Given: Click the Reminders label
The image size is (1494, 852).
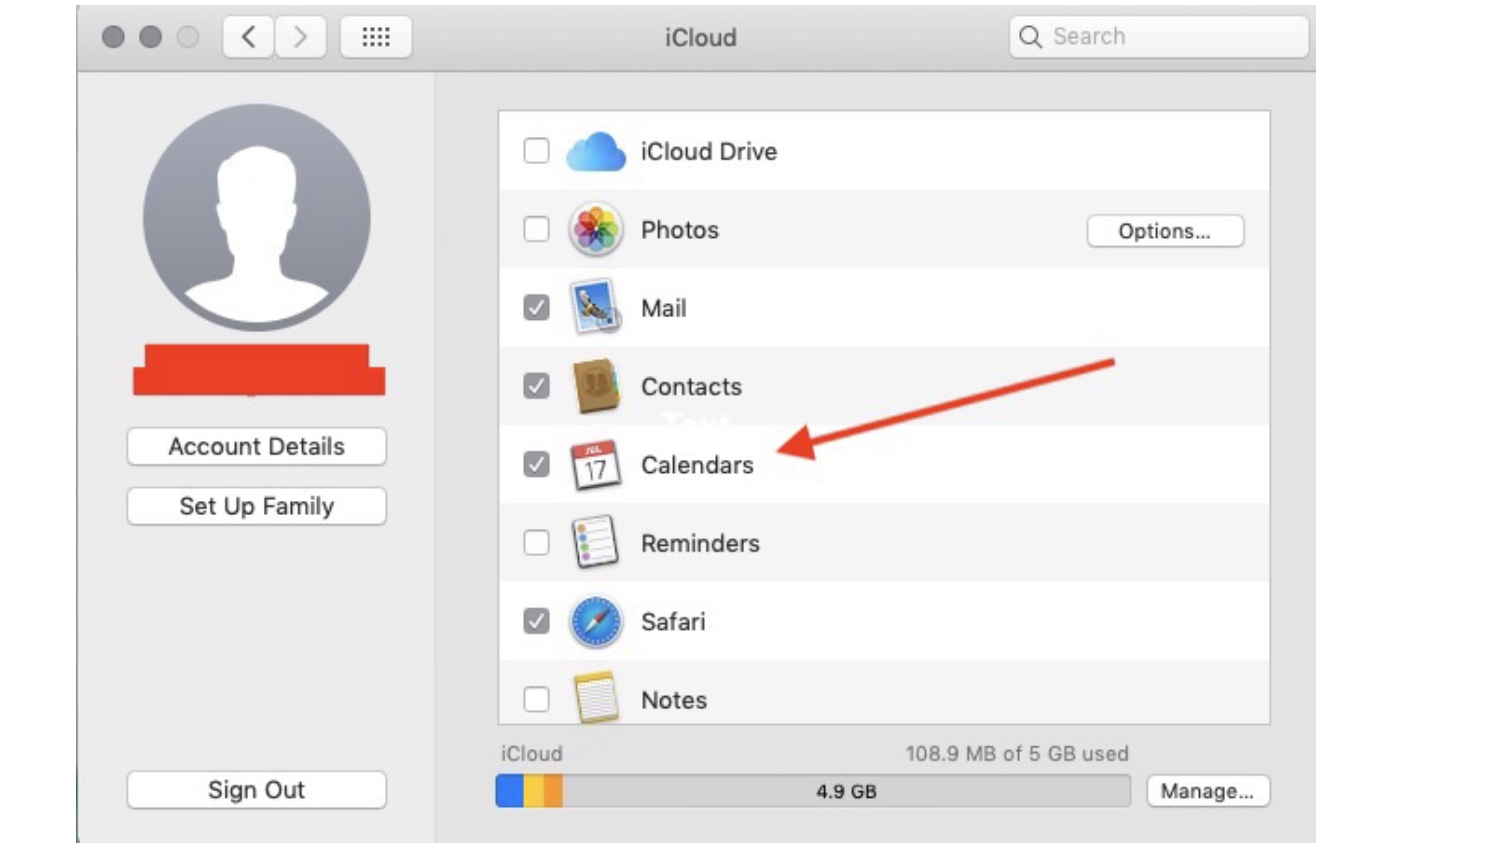Looking at the screenshot, I should 701,543.
